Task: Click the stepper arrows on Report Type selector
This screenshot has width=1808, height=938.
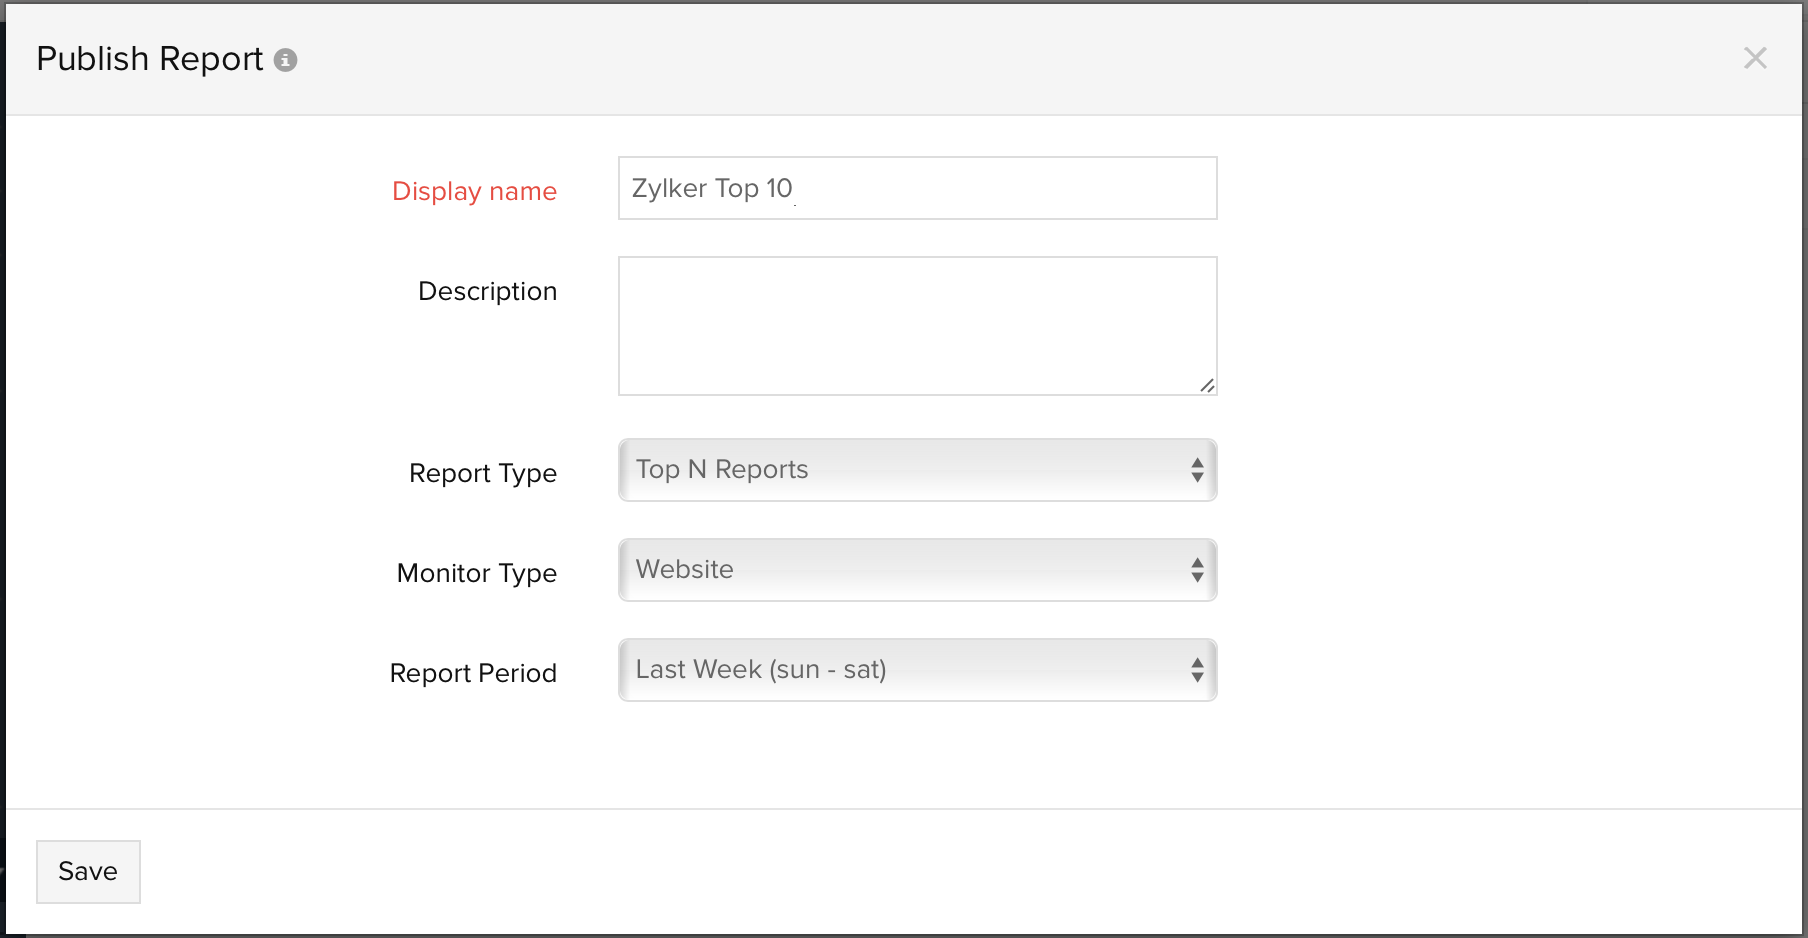Action: [1196, 470]
